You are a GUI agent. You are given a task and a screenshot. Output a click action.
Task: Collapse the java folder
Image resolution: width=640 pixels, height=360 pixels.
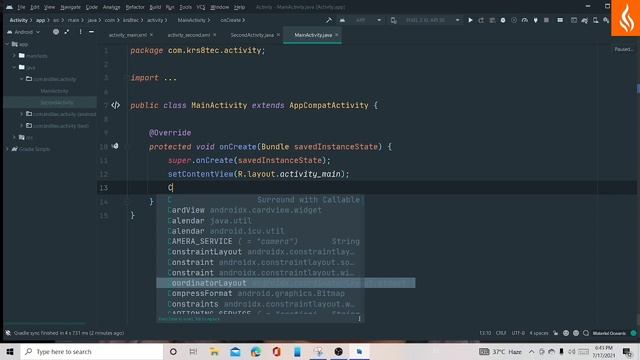tap(15, 67)
